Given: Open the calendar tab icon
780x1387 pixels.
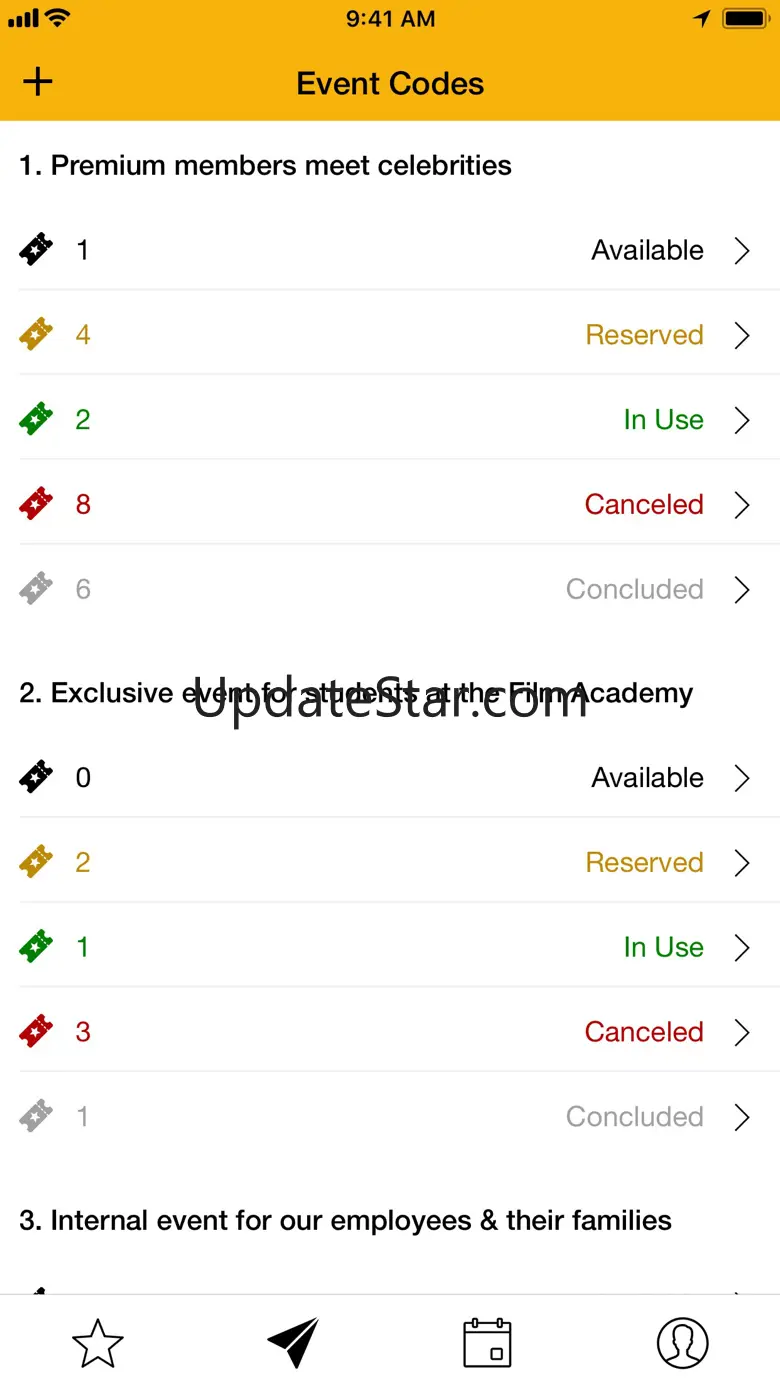Looking at the screenshot, I should (x=487, y=1342).
